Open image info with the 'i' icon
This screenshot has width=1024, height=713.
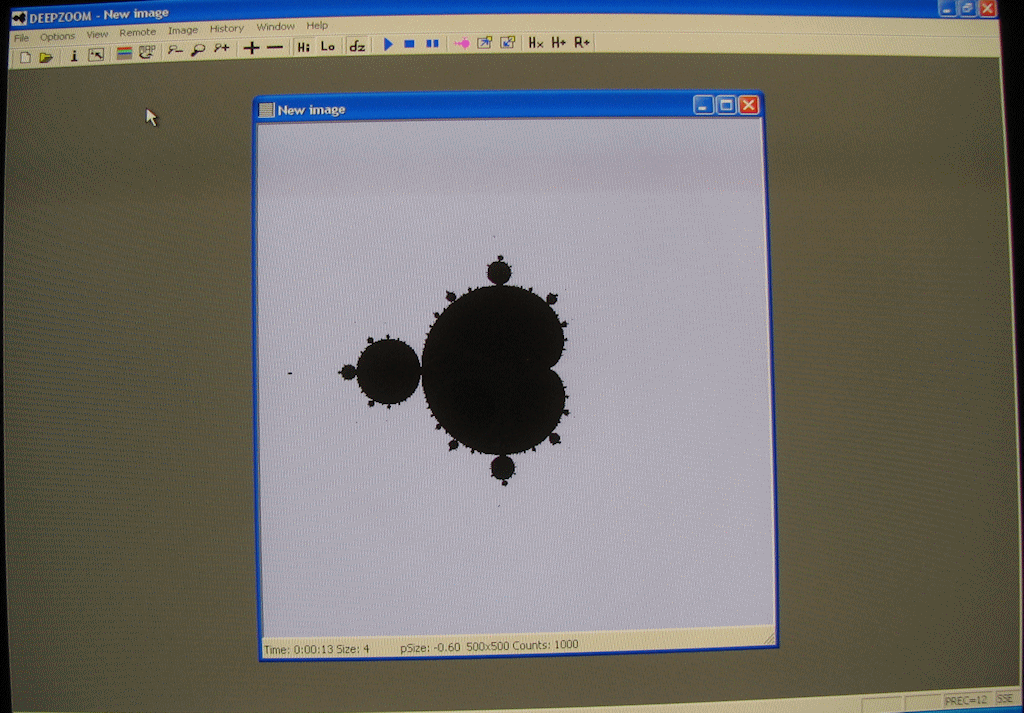[74, 55]
